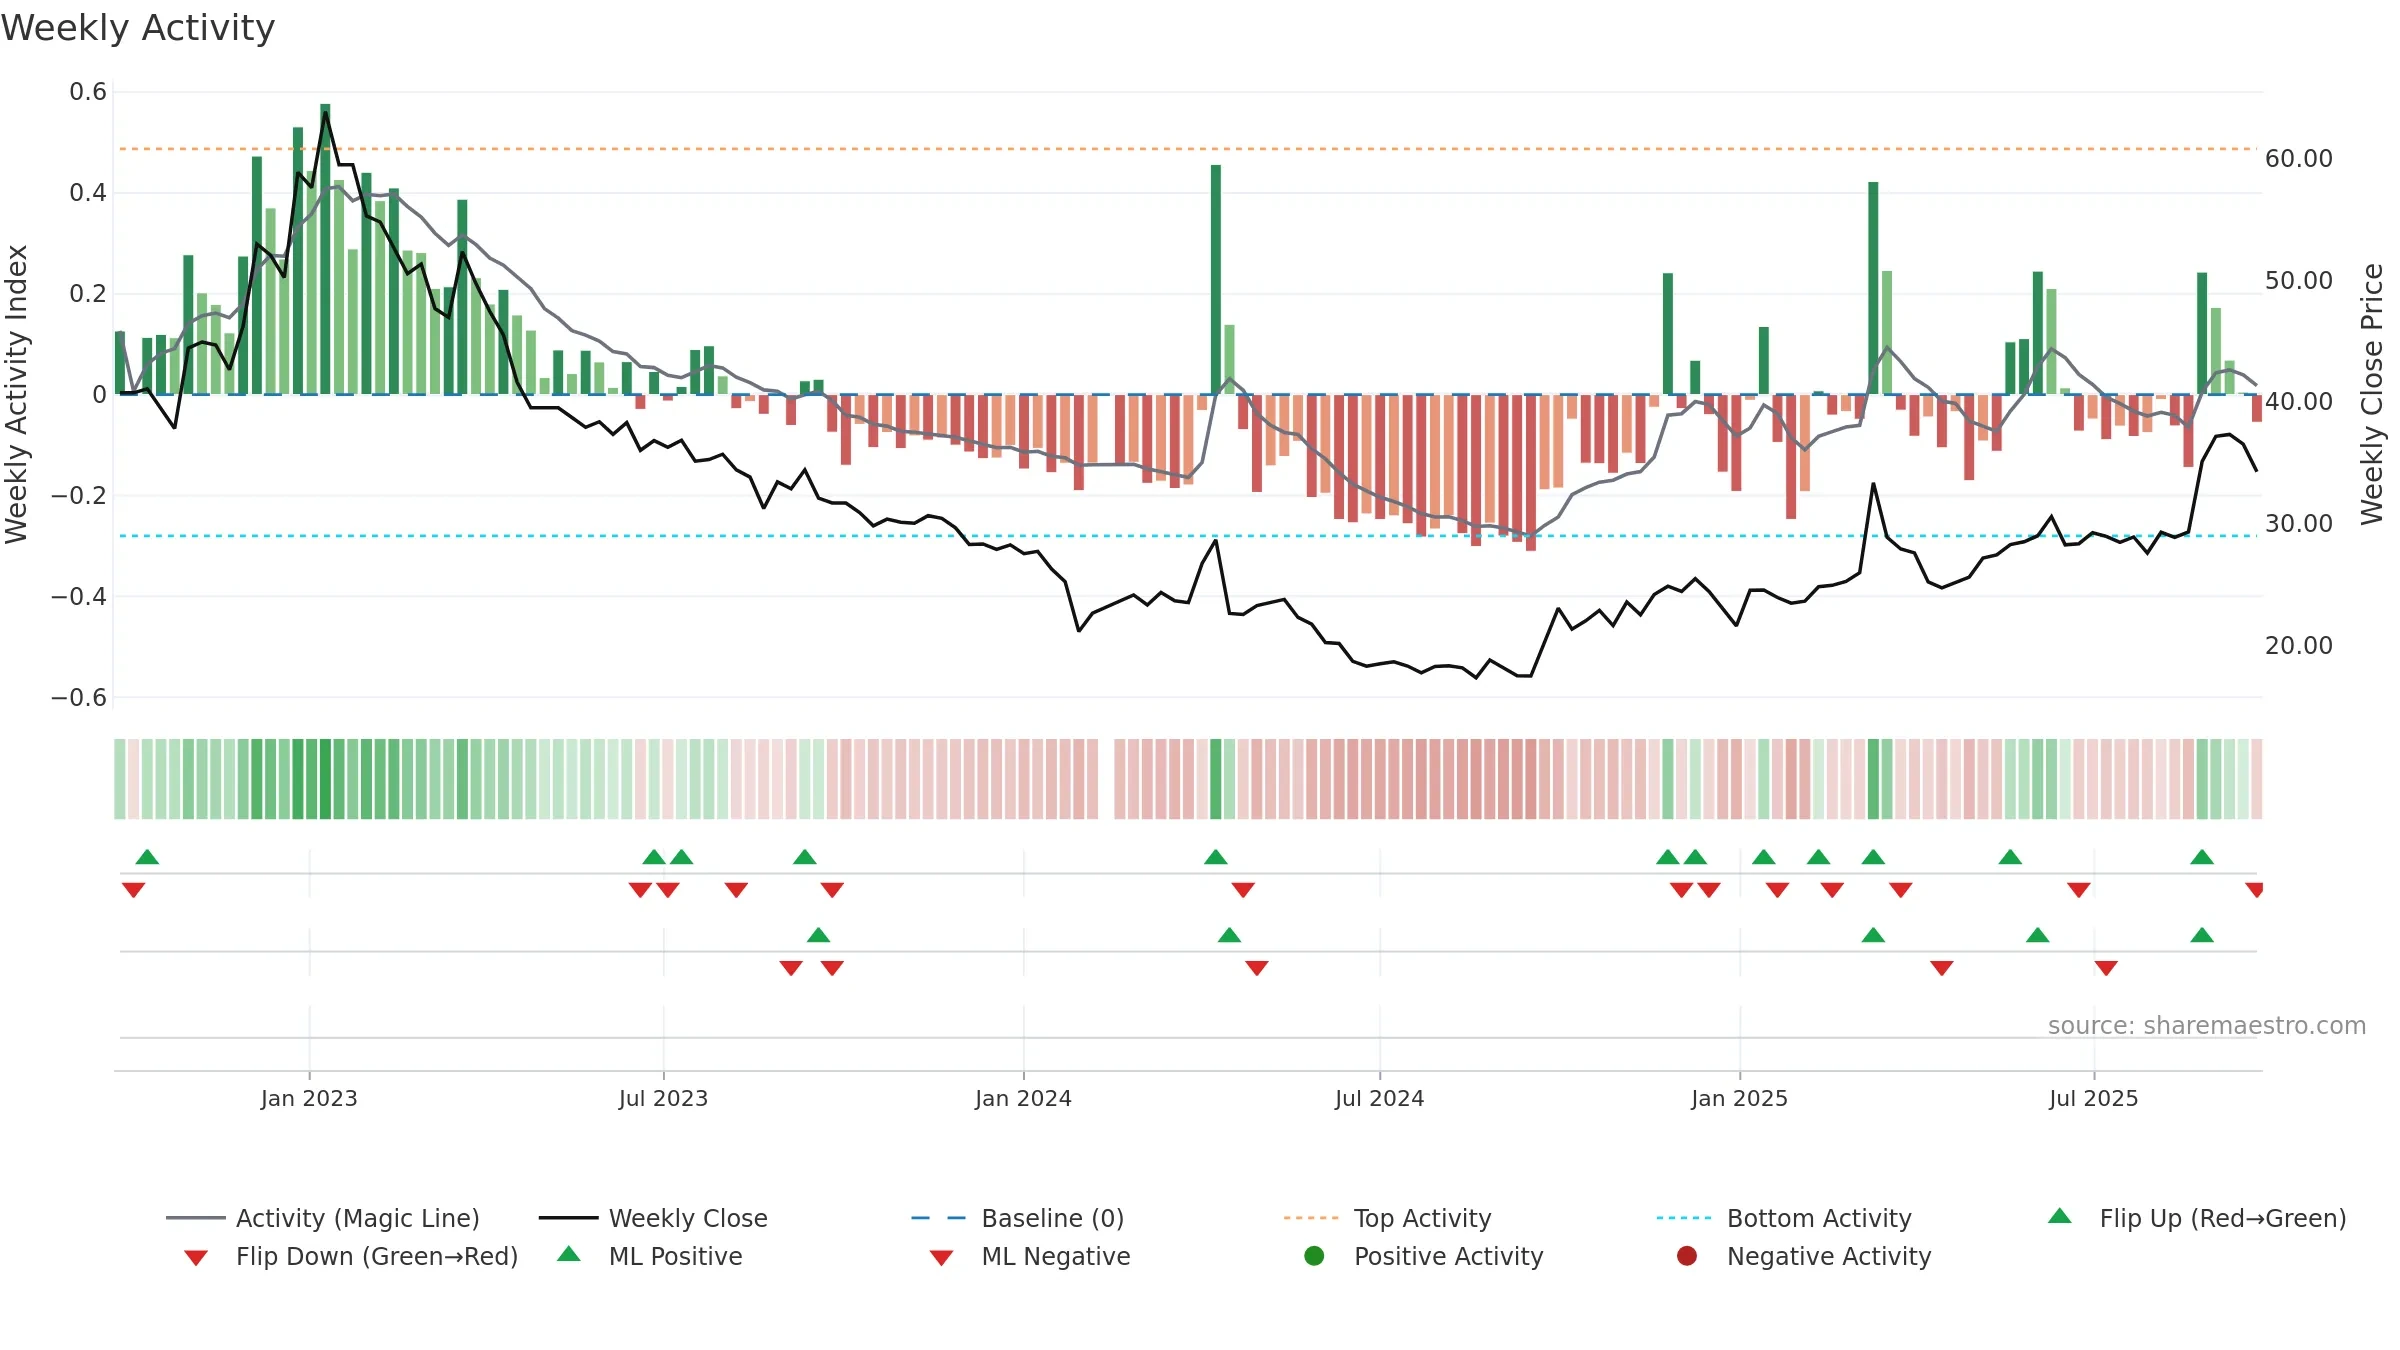The image size is (2400, 1350).
Task: Click the 0.6 activity index axis label
Action: pyautogui.click(x=88, y=92)
